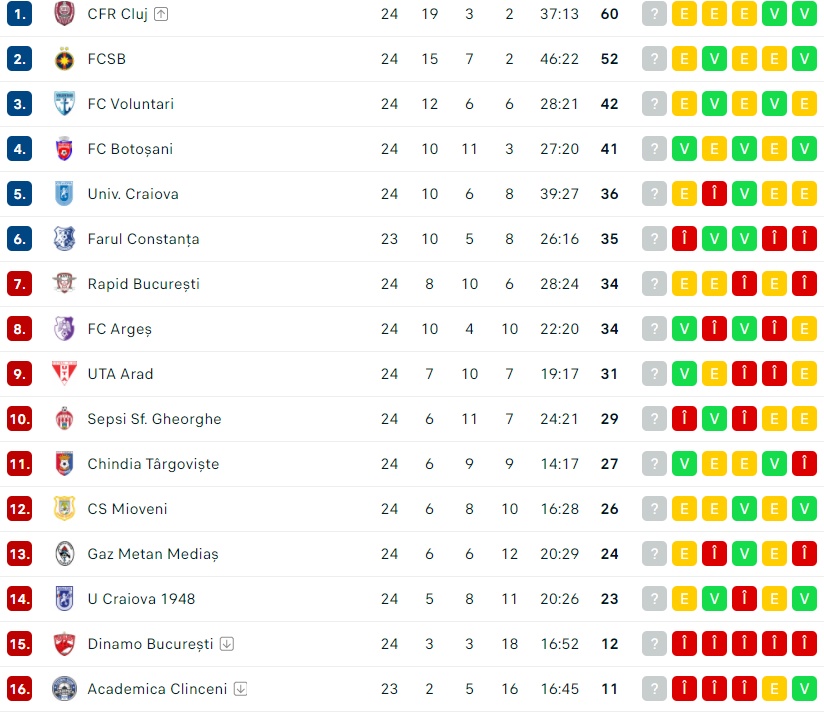Click the CFR Cluj club crest
Screen dimensions: 824x715
pyautogui.click(x=64, y=14)
